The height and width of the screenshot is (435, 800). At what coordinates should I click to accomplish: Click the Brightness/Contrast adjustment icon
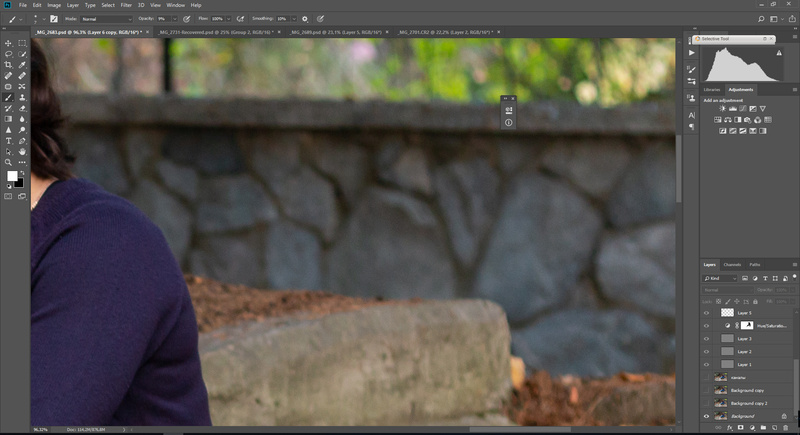[722, 108]
